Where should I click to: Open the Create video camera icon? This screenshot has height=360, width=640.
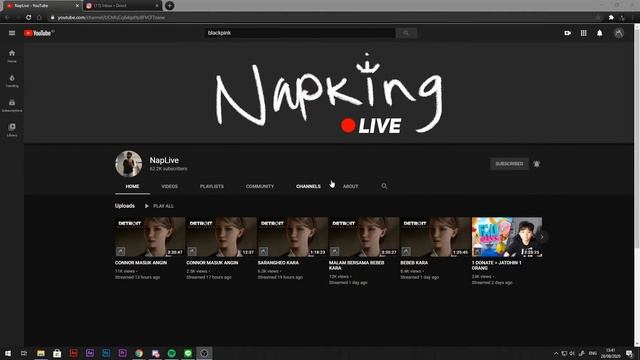tap(567, 33)
